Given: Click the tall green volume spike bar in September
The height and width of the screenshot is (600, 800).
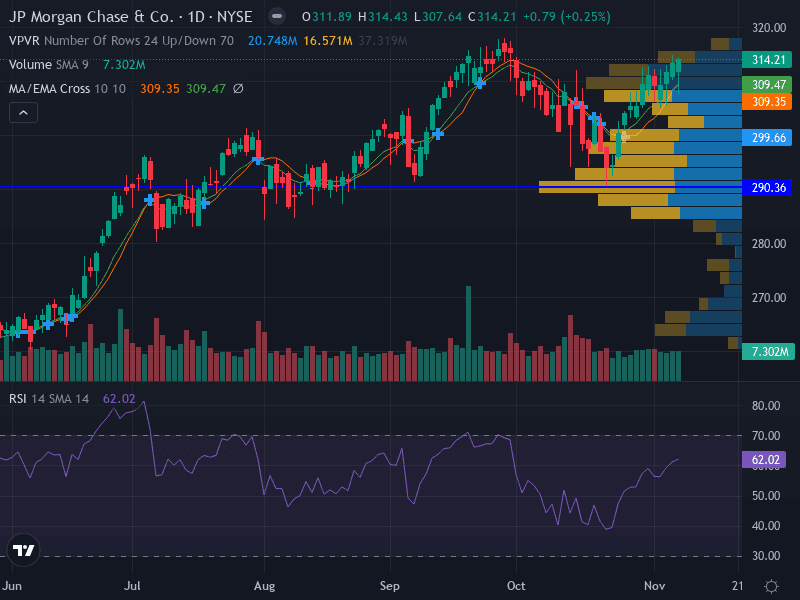Looking at the screenshot, I should pyautogui.click(x=468, y=334).
